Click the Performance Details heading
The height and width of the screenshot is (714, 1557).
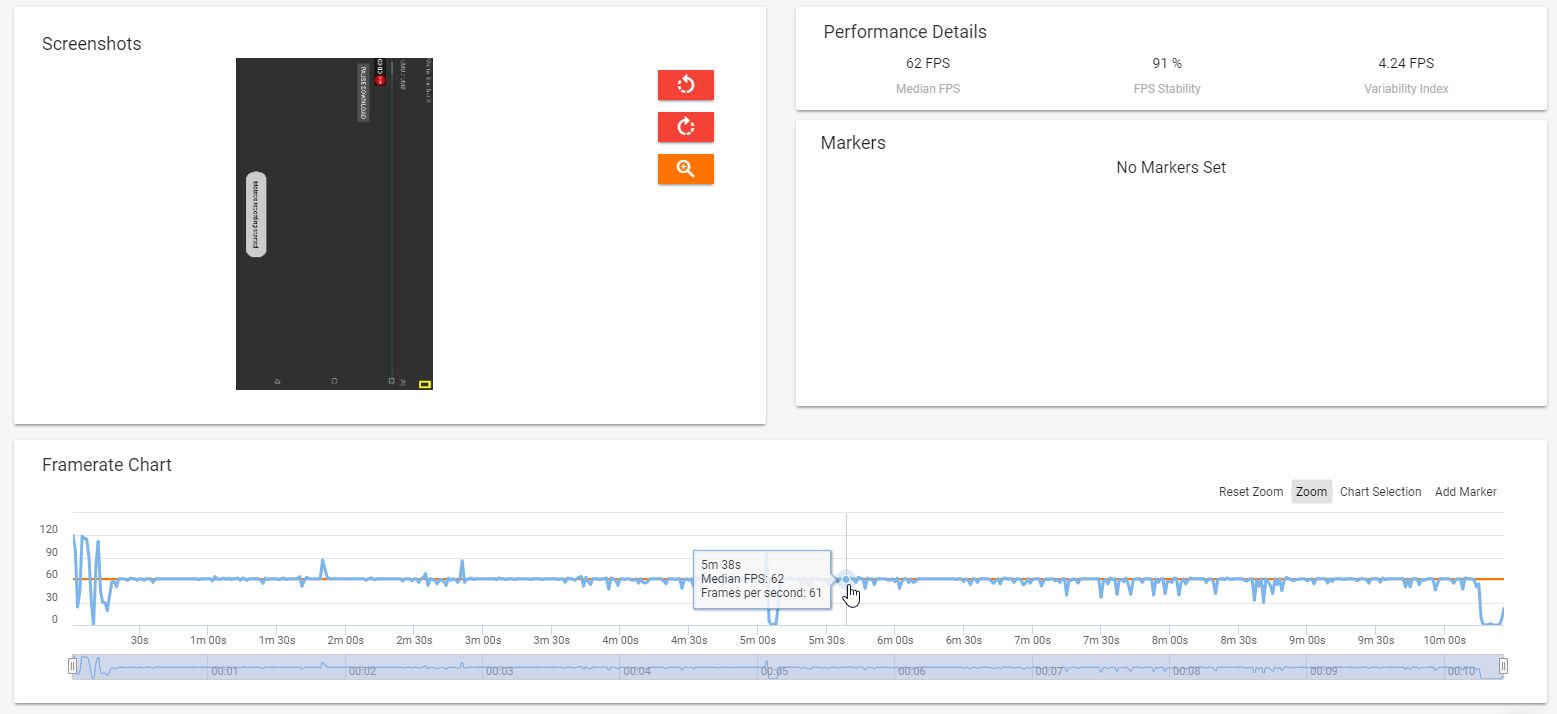905,32
